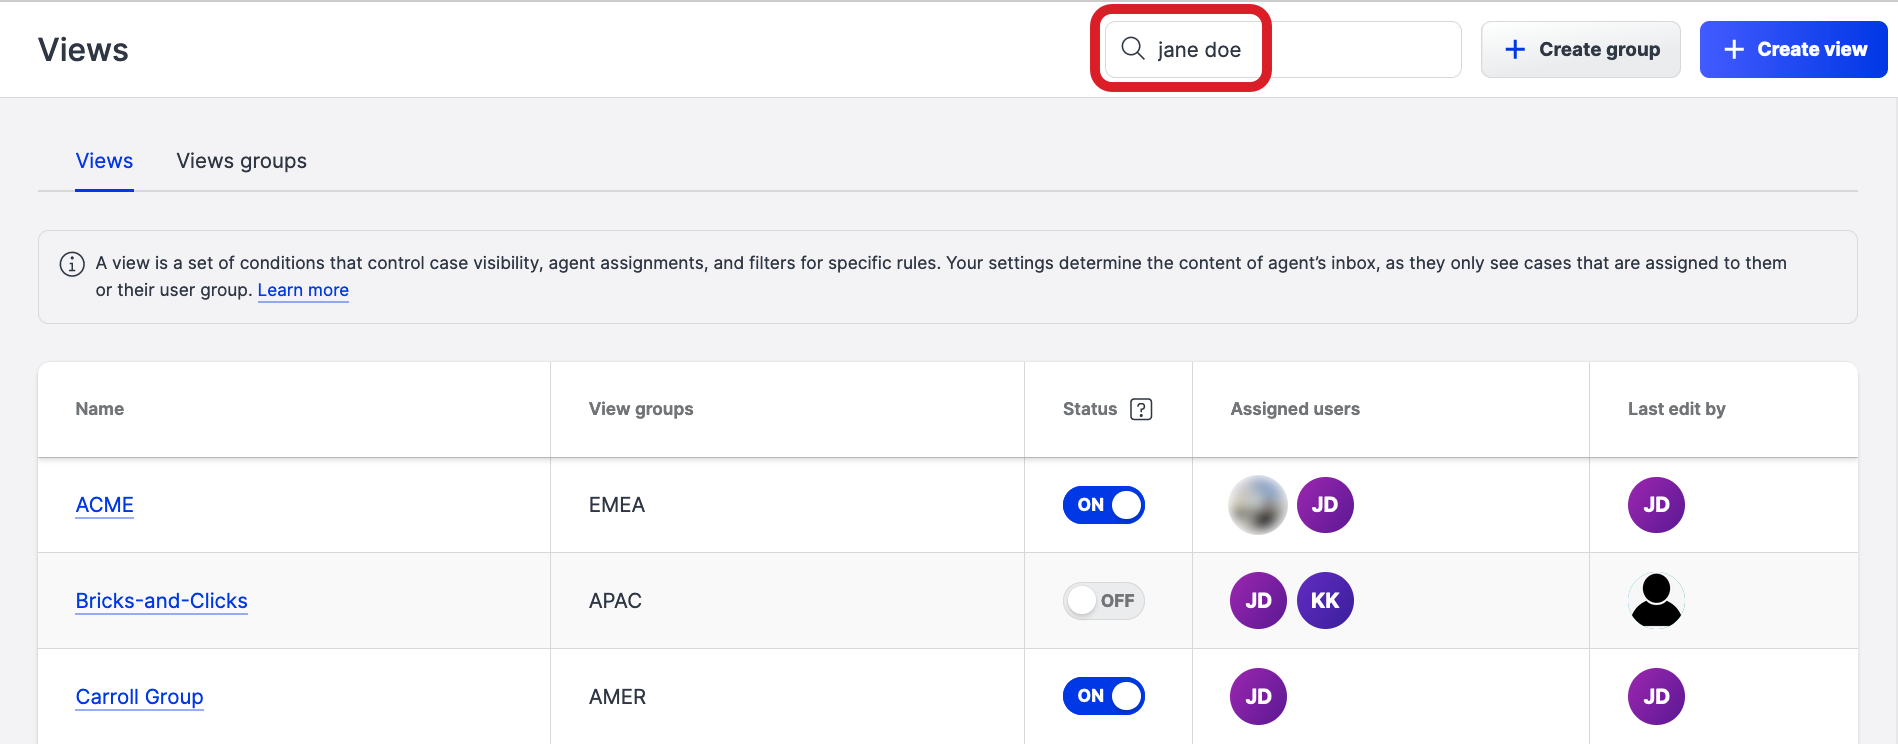
Task: Click the Status help question icon
Action: point(1141,409)
